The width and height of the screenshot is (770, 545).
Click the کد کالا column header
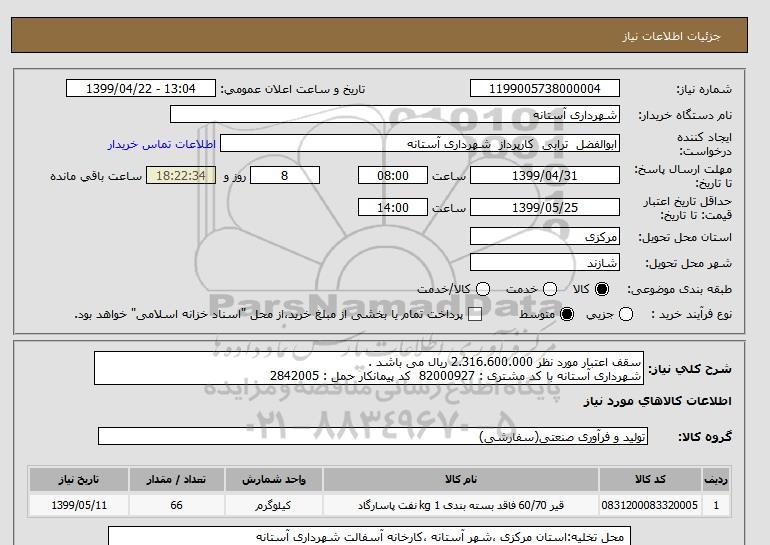click(650, 479)
